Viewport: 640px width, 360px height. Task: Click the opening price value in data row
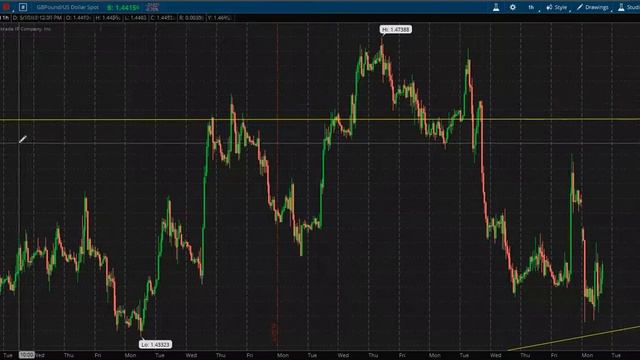79,18
